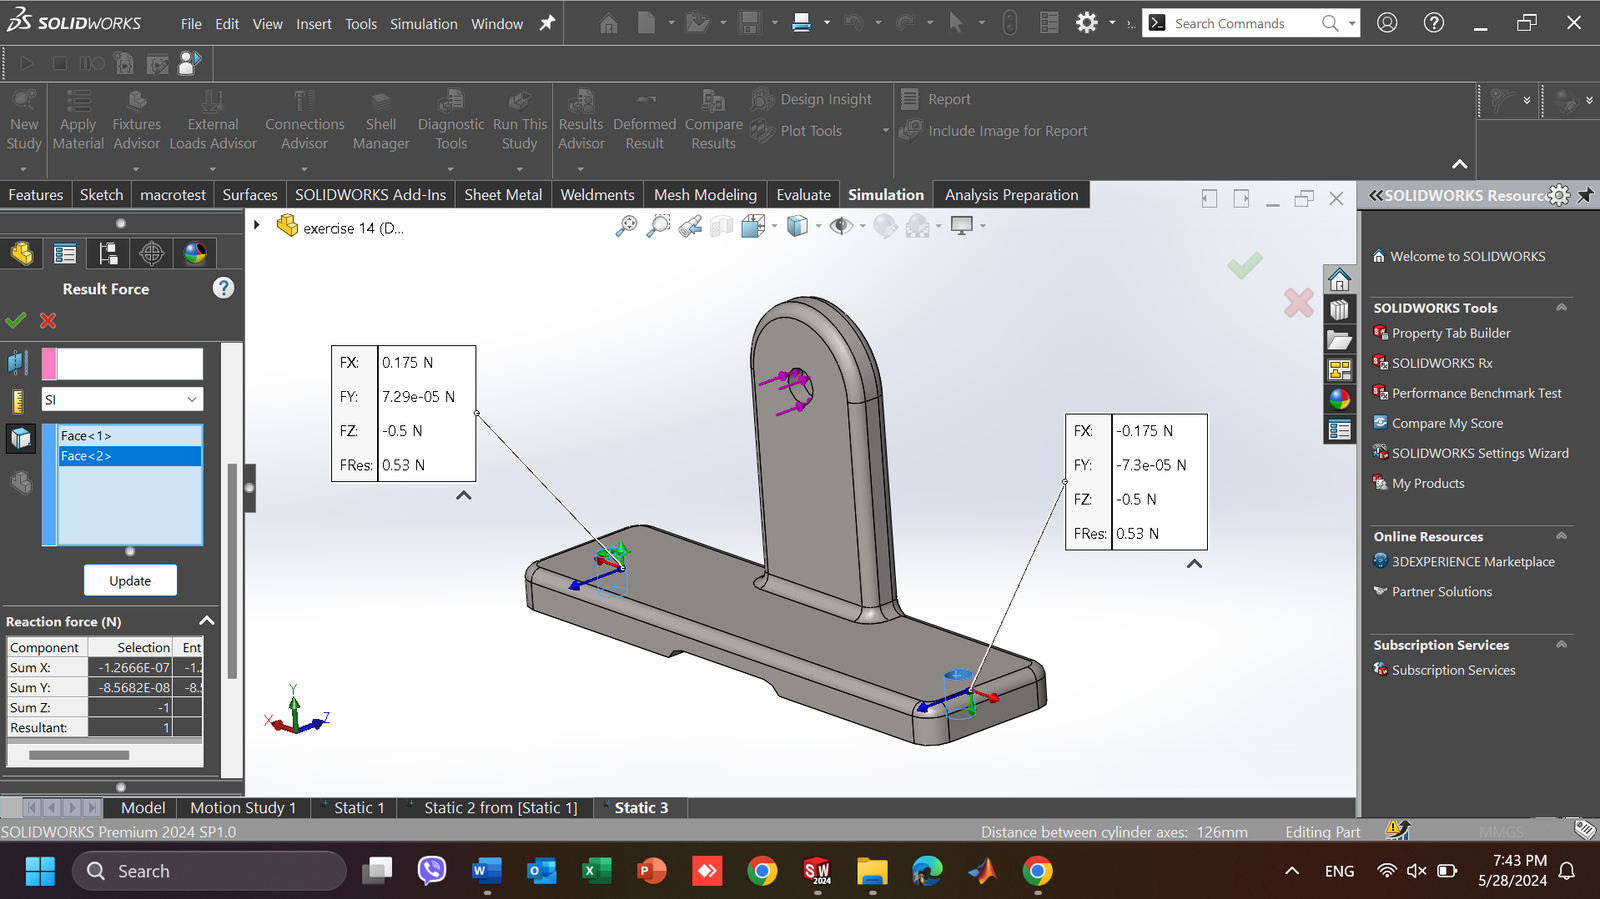Click the green checkmark to accept Result Force
The width and height of the screenshot is (1600, 899).
pos(16,321)
